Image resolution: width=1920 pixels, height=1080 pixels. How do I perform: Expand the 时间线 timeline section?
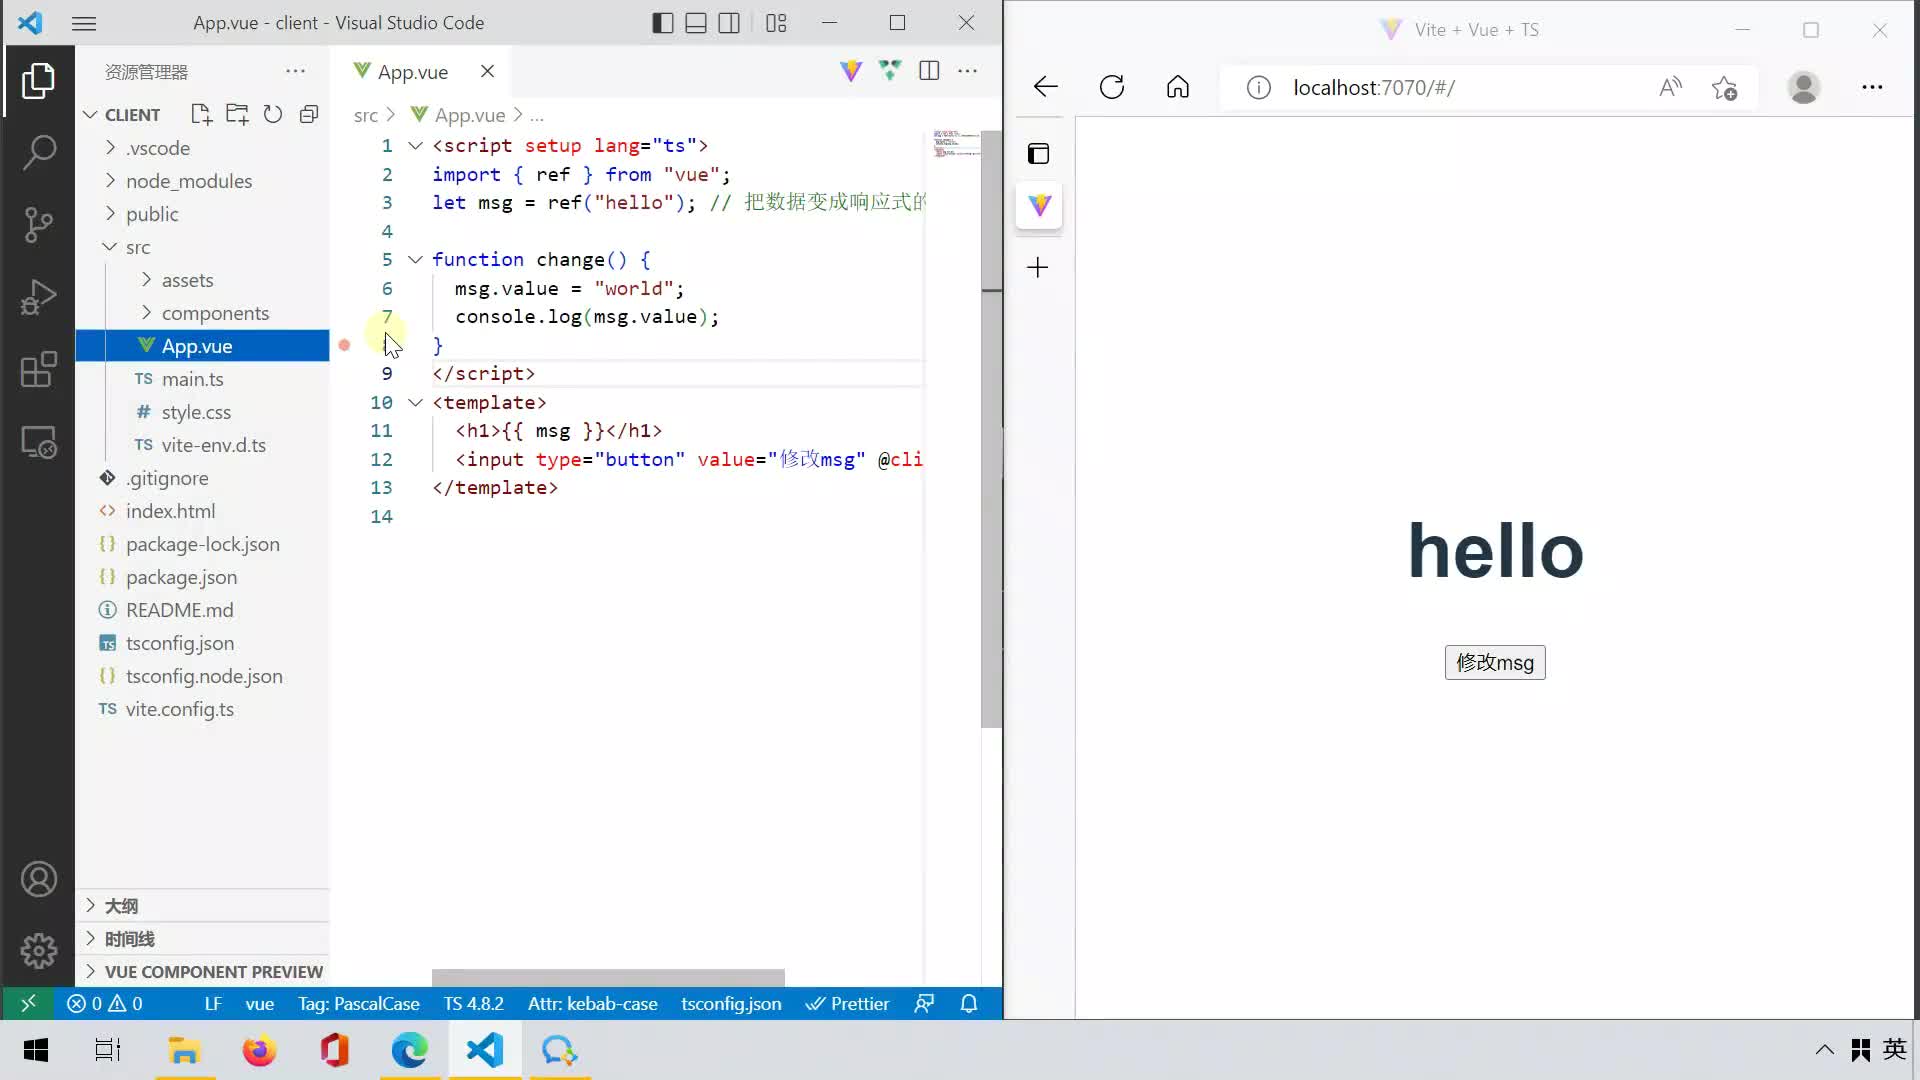(202, 939)
